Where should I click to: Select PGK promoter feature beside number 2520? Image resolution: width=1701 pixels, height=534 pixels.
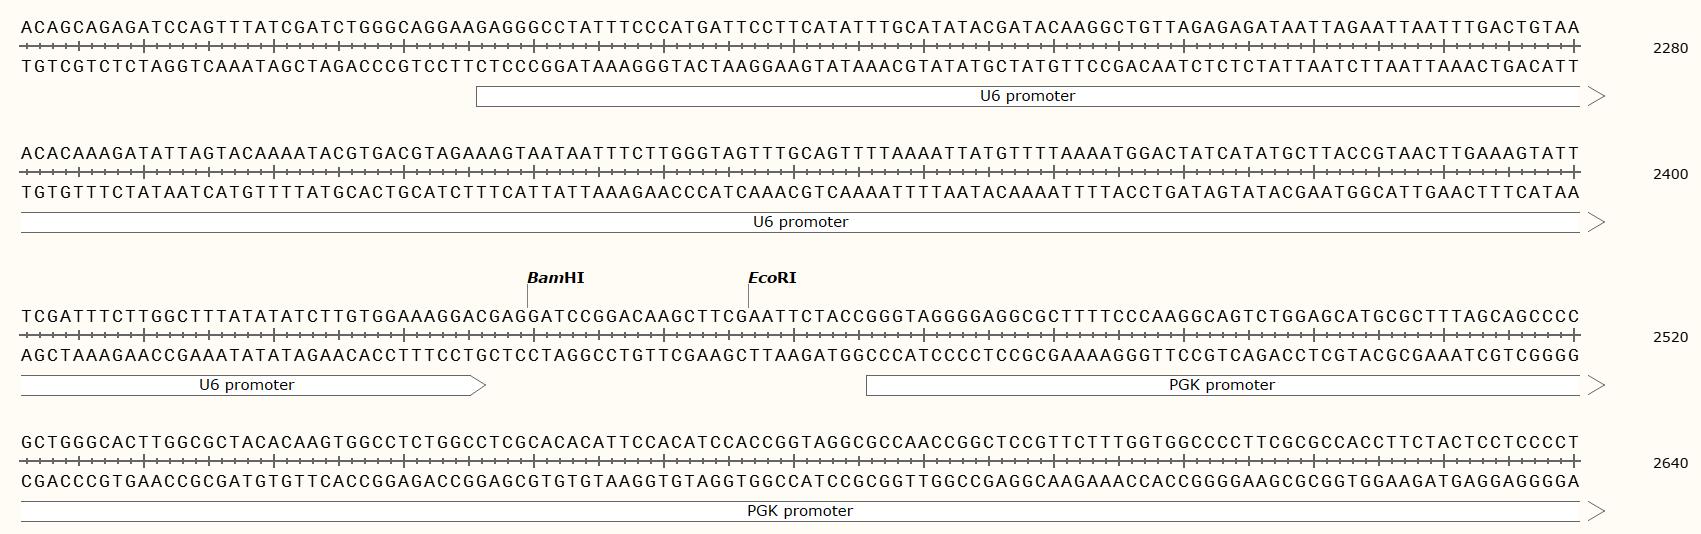1221,385
